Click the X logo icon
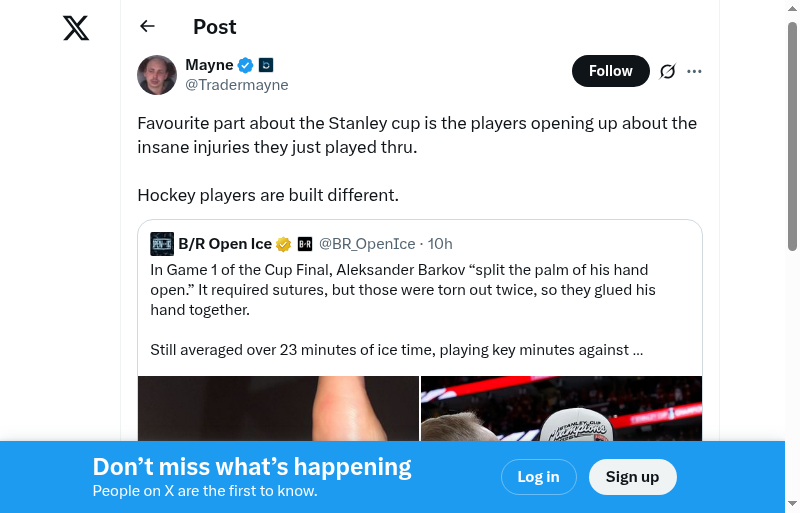This screenshot has height=513, width=800. [x=76, y=28]
